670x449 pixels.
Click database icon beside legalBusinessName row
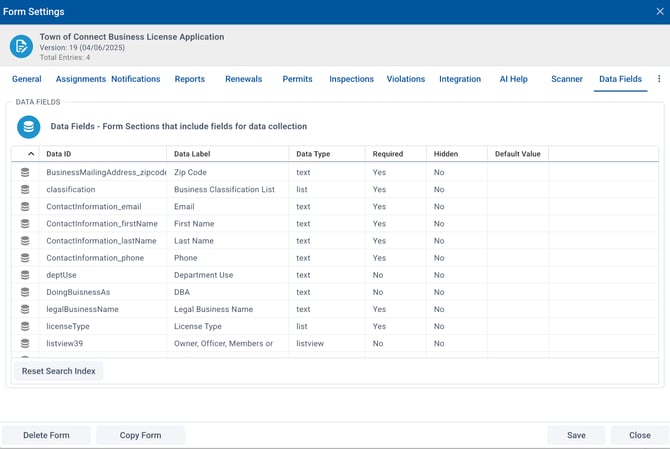click(x=25, y=309)
